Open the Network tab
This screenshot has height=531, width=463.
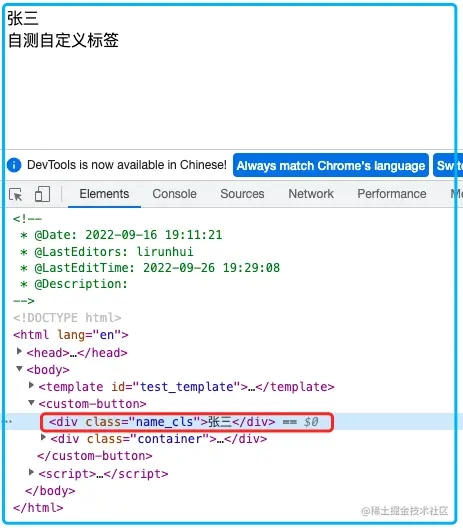(x=311, y=194)
